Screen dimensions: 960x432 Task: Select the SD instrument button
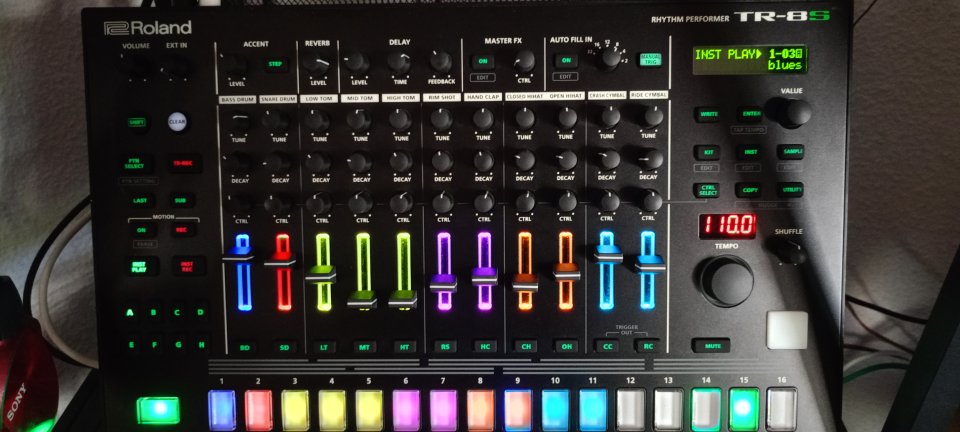(x=285, y=347)
